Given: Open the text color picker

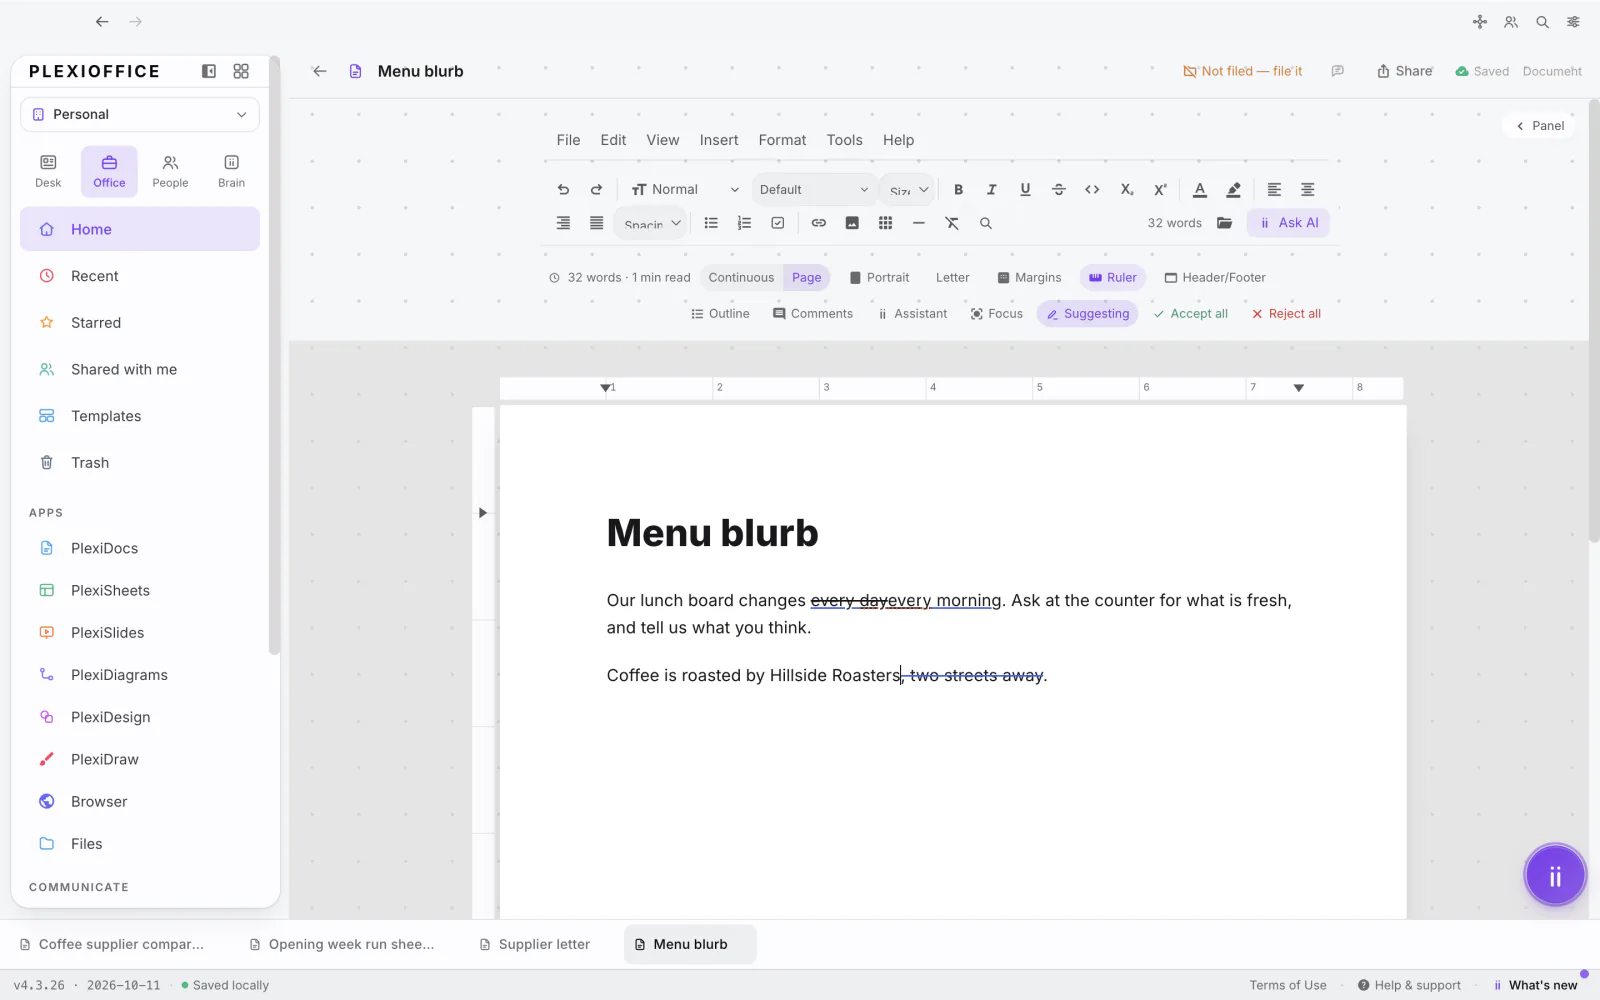Looking at the screenshot, I should click(1200, 189).
